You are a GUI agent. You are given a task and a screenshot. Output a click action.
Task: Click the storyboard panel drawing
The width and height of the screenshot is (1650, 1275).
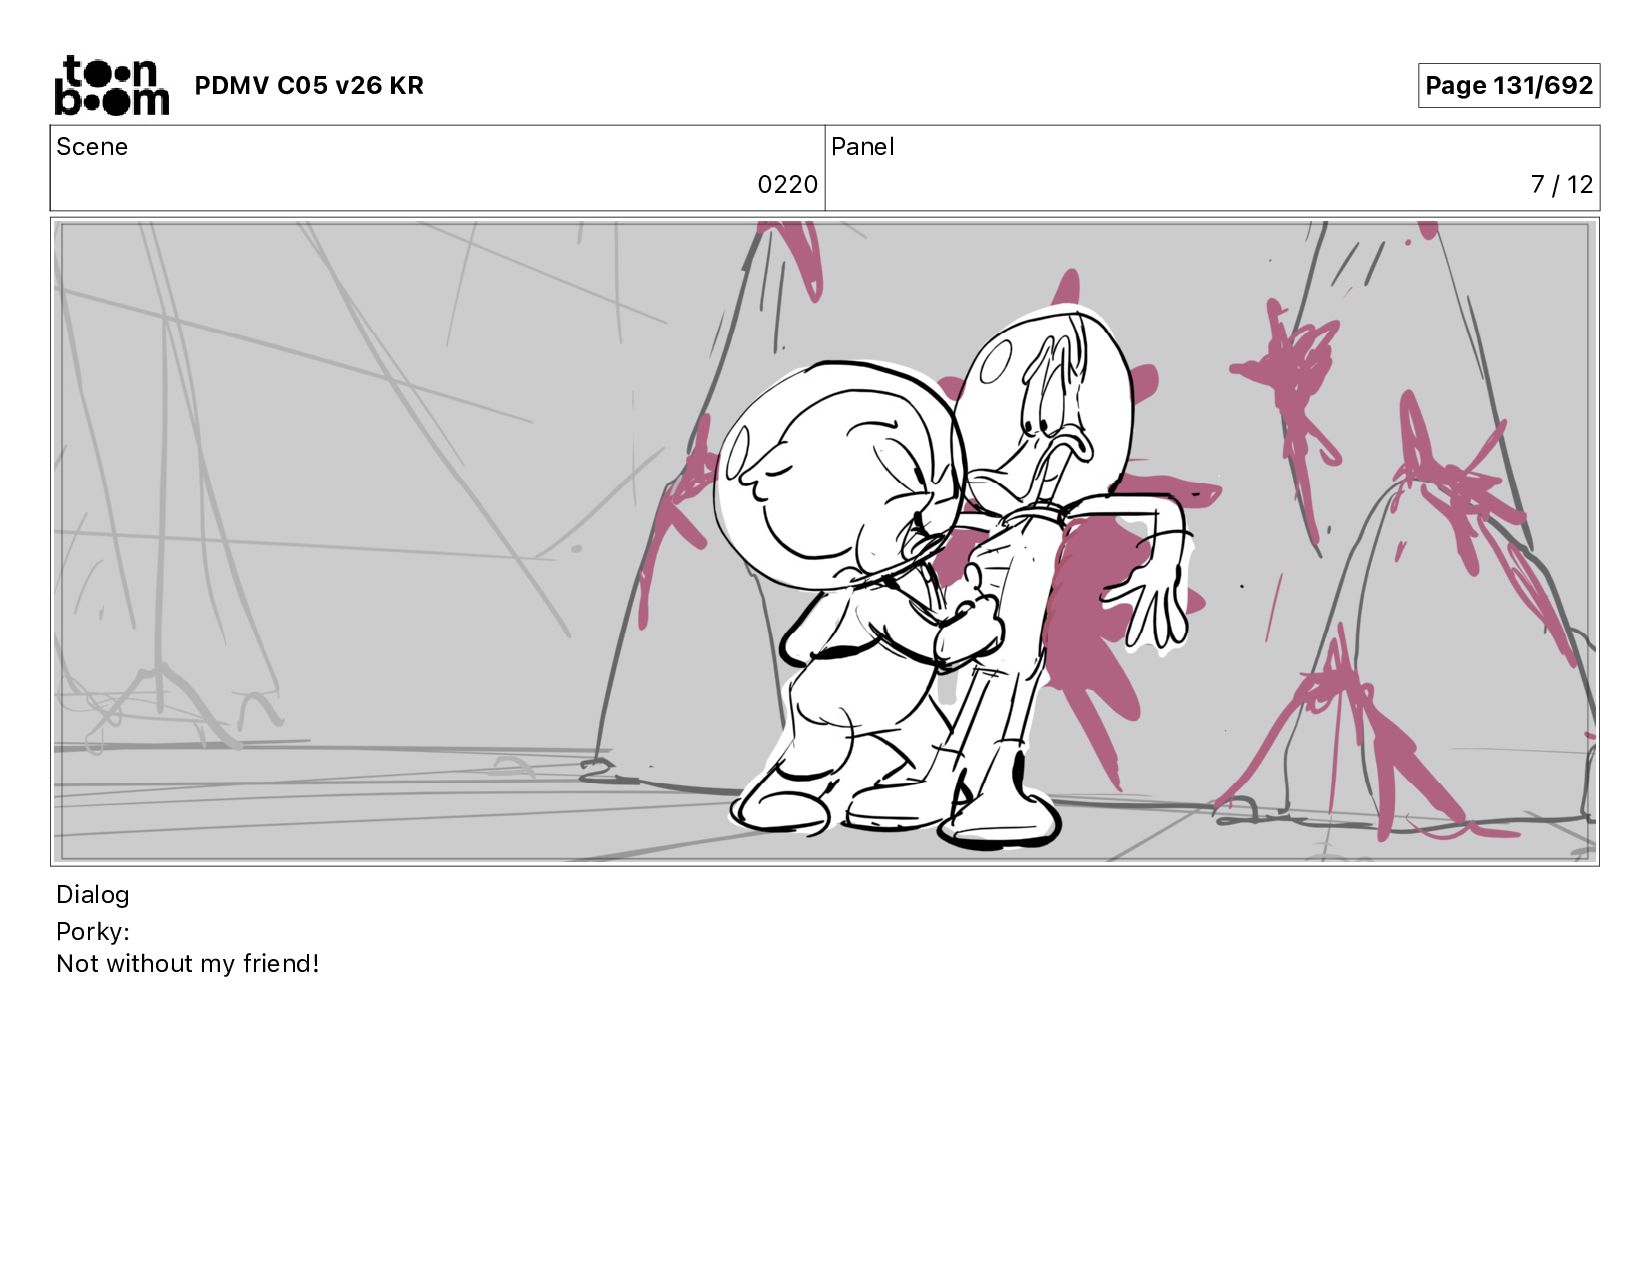click(825, 541)
